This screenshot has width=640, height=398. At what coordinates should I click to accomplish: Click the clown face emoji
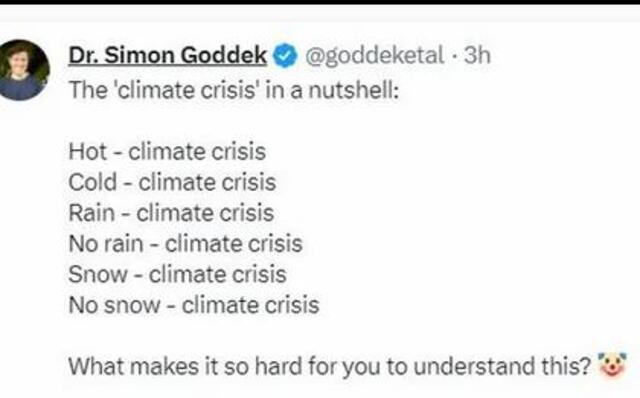(x=612, y=365)
